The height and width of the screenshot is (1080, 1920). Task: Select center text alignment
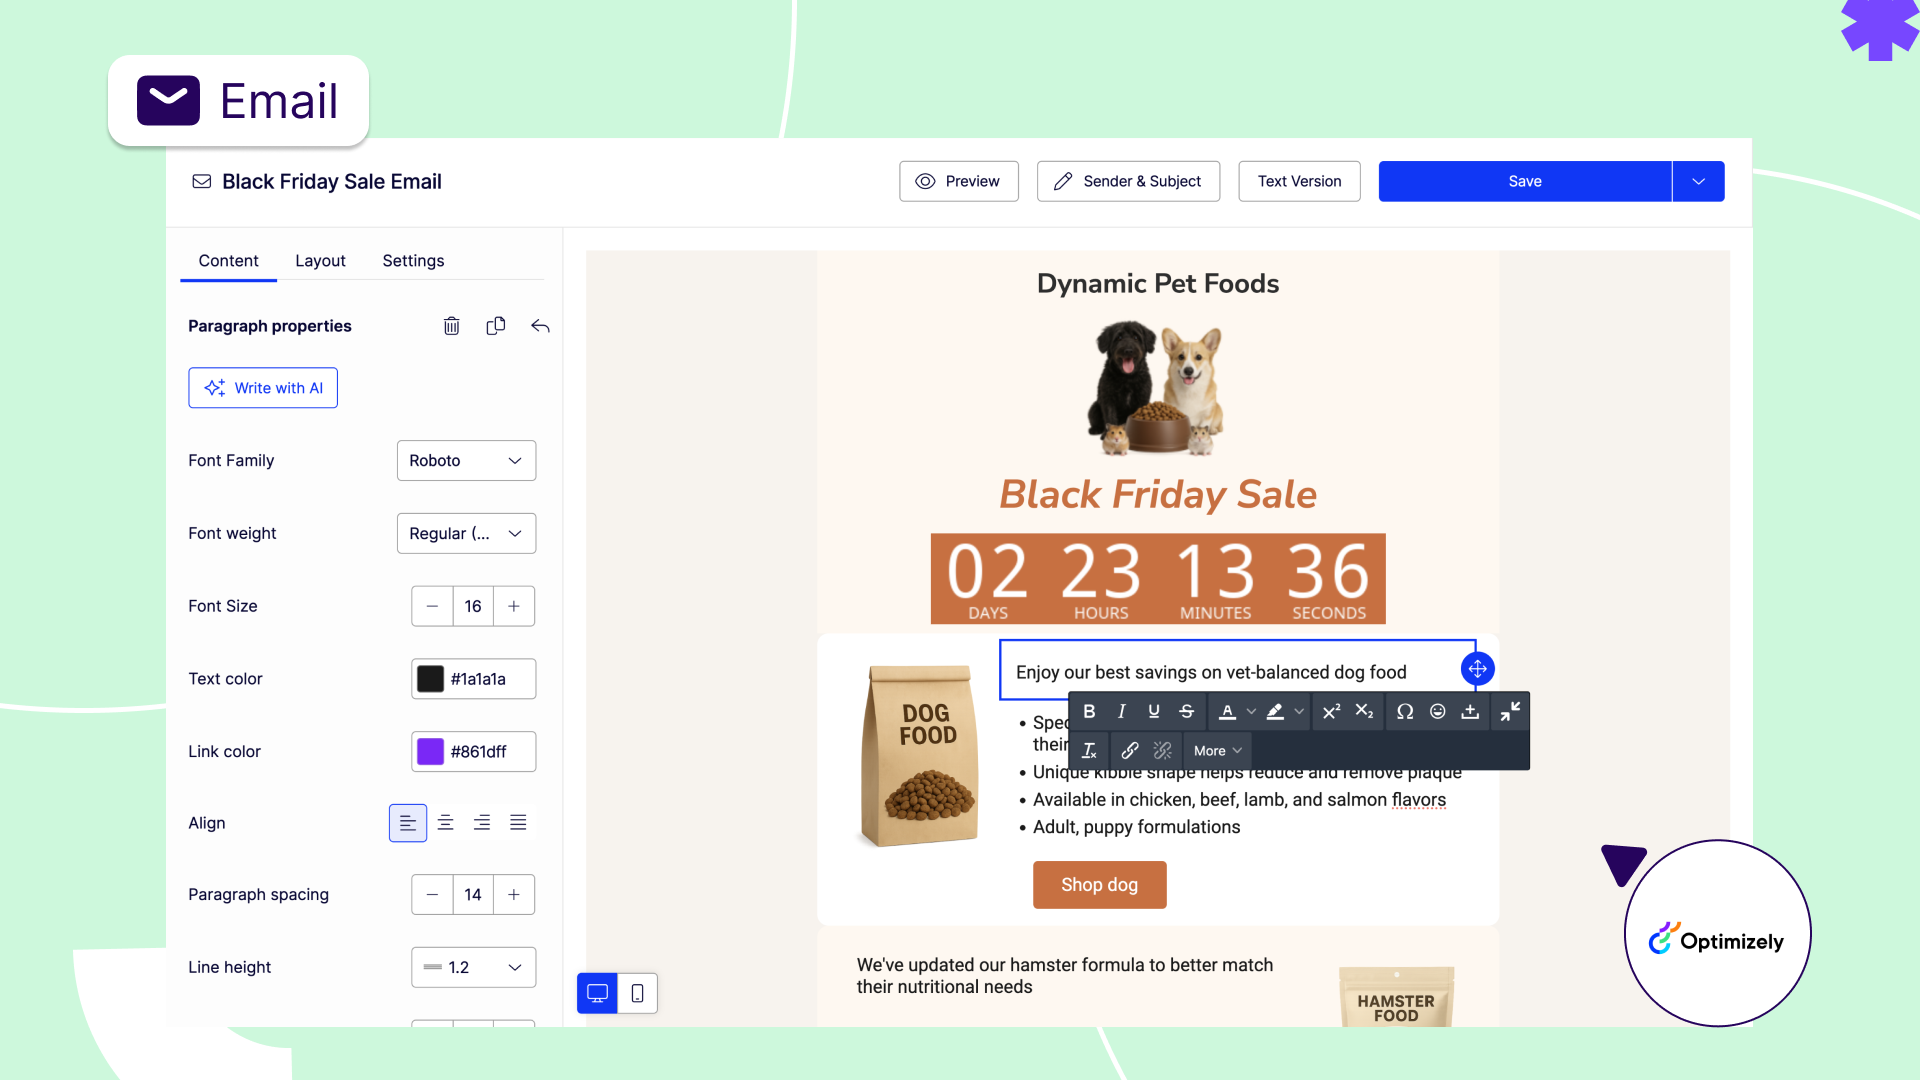[445, 823]
